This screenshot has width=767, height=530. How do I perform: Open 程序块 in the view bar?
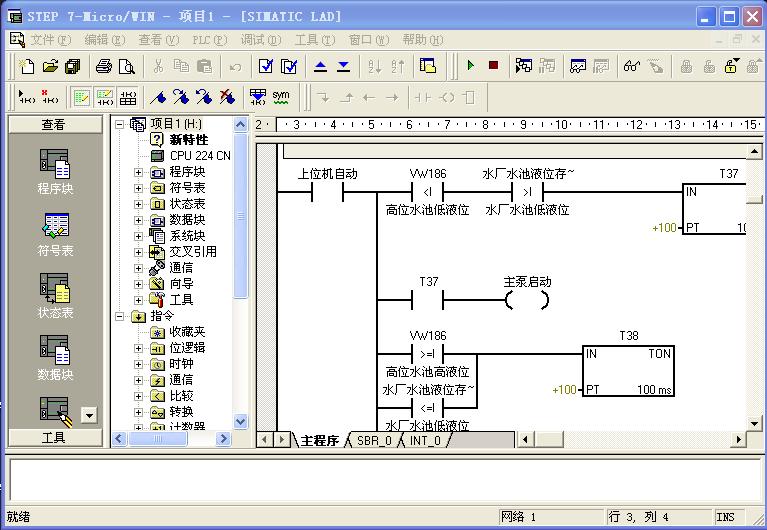(x=55, y=172)
